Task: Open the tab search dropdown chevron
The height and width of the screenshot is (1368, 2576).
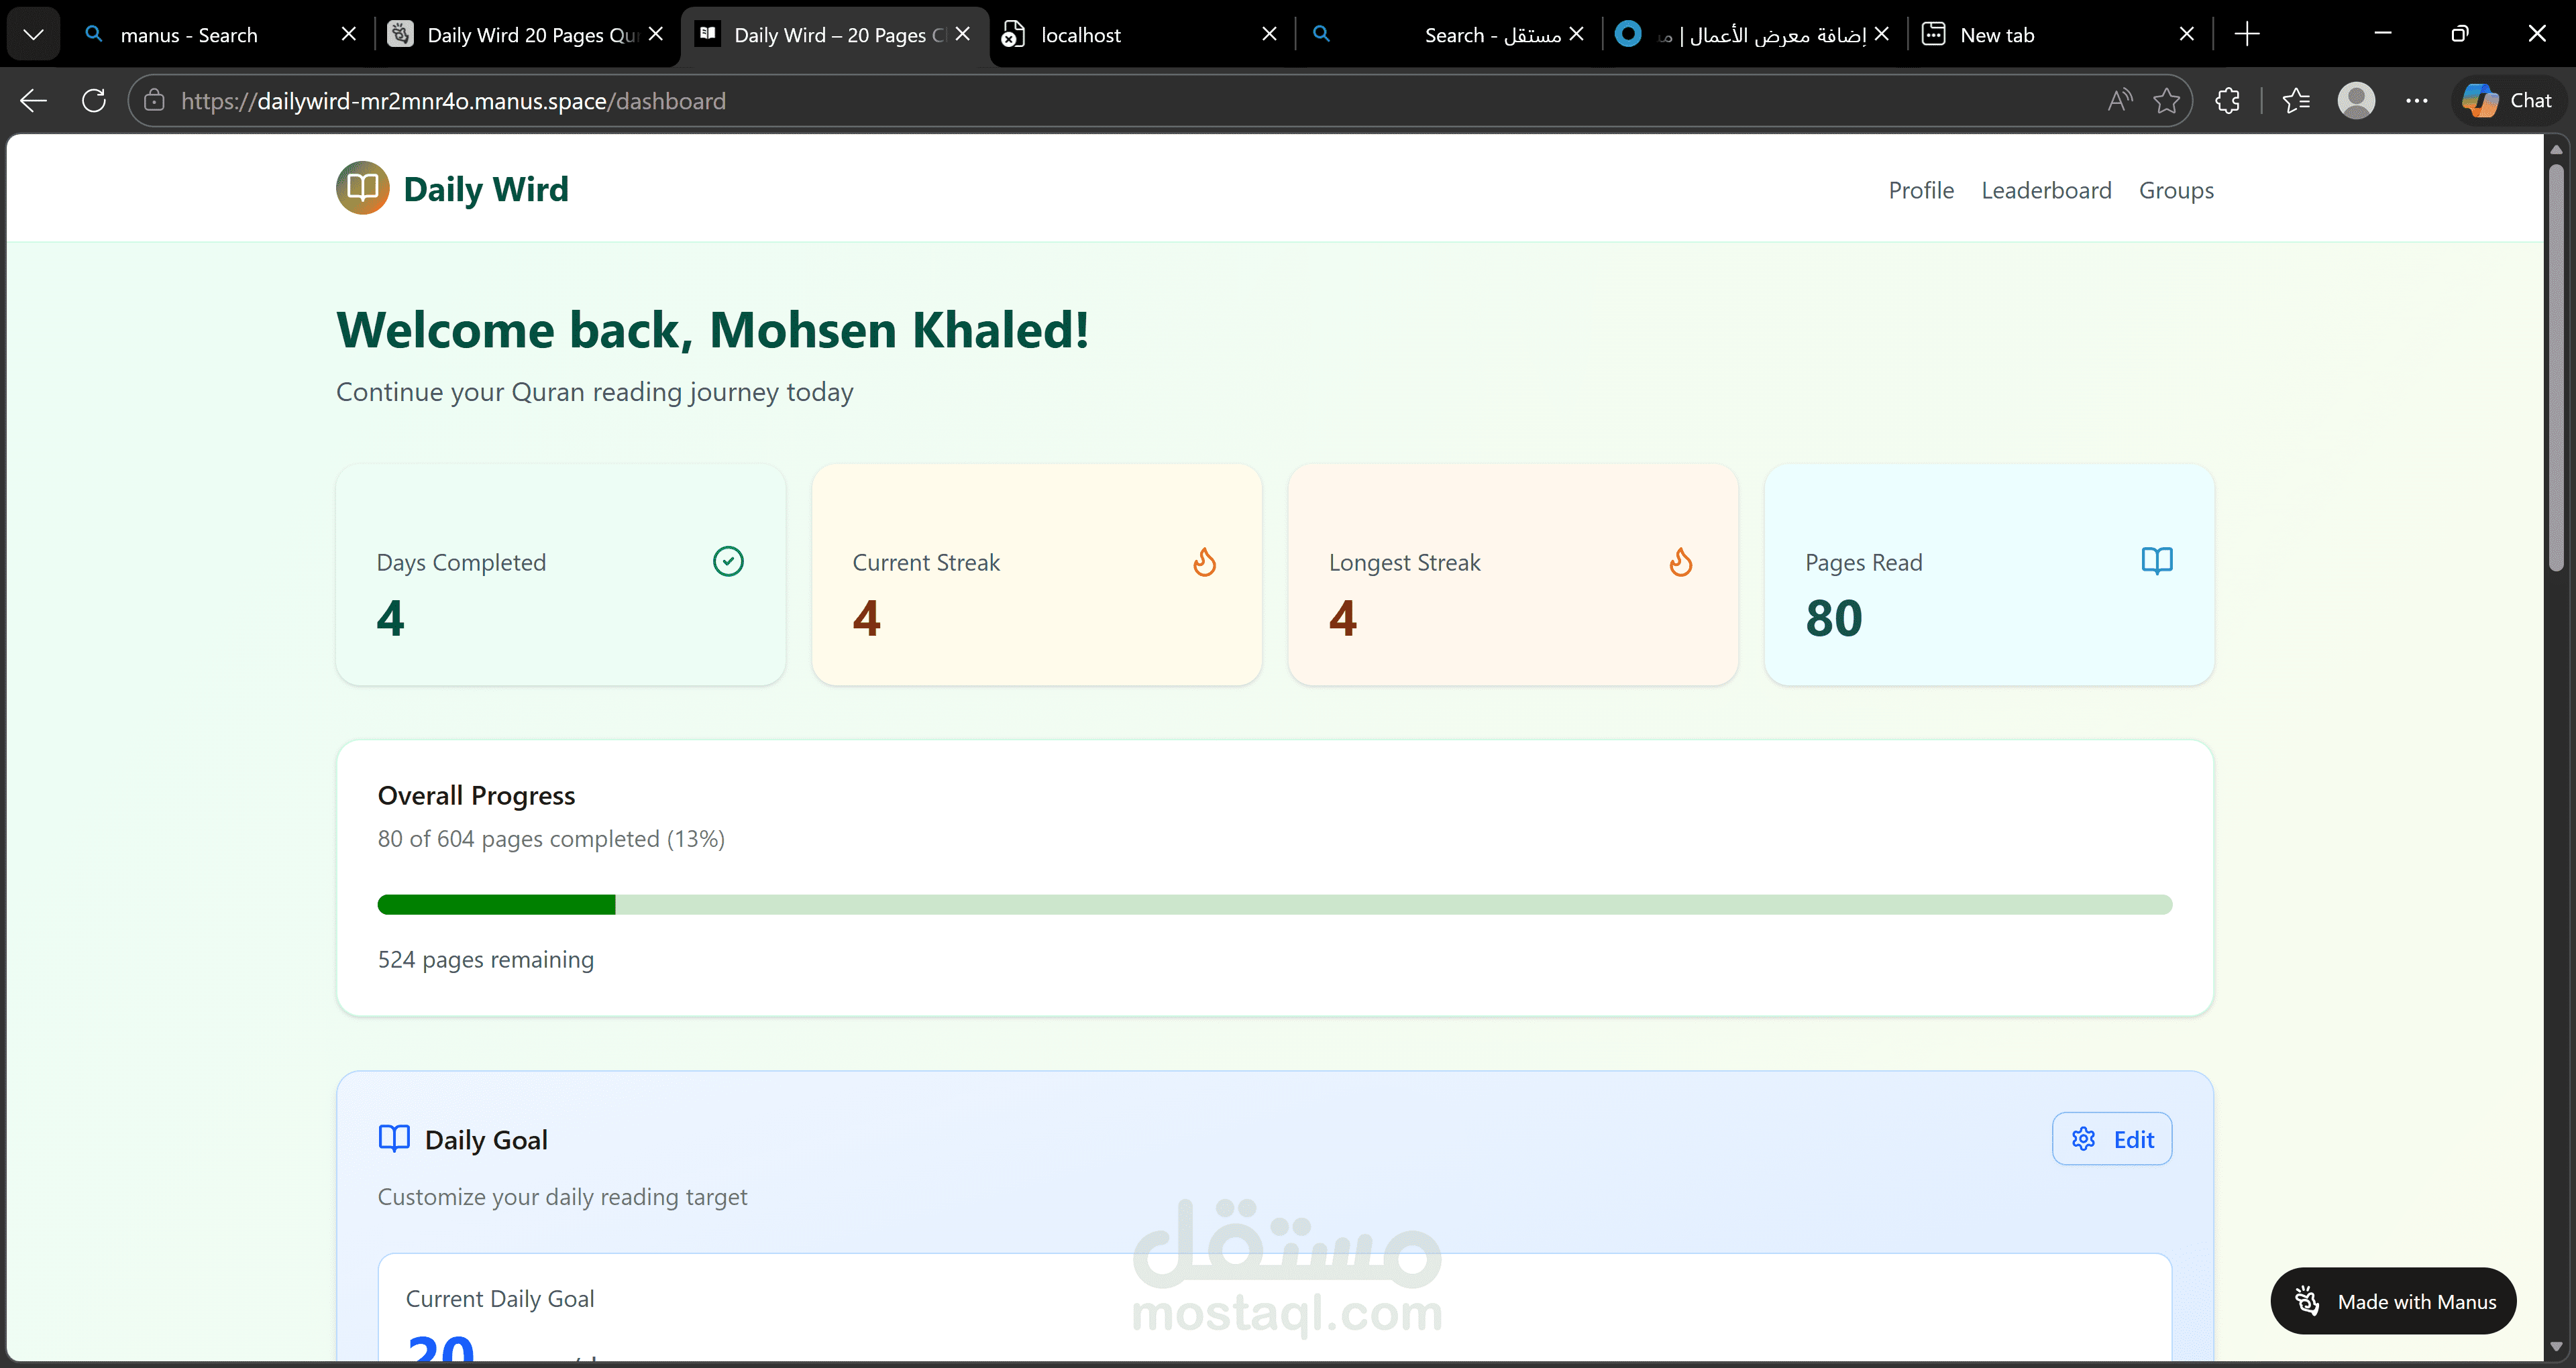Action: (x=33, y=35)
